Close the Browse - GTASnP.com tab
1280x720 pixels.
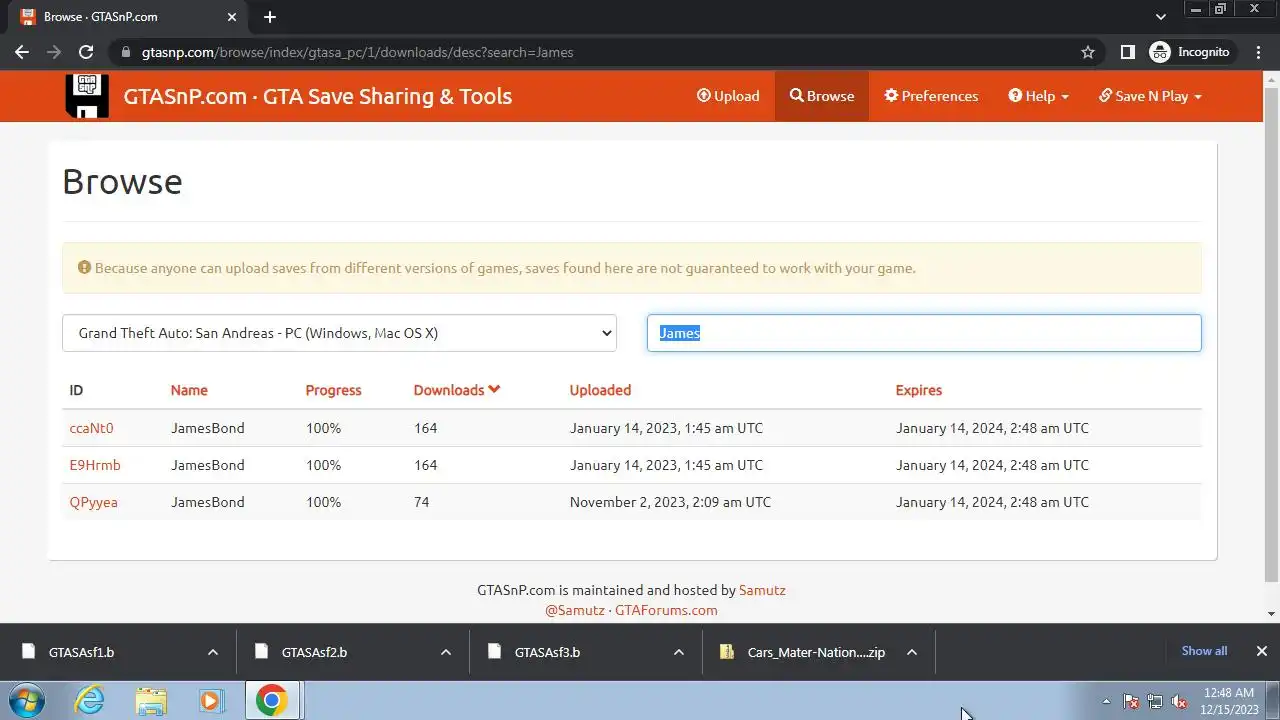[x=232, y=17]
